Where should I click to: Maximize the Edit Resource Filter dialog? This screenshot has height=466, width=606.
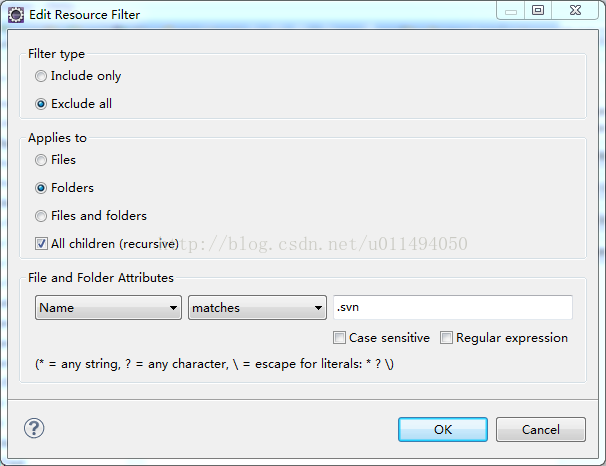pyautogui.click(x=538, y=10)
